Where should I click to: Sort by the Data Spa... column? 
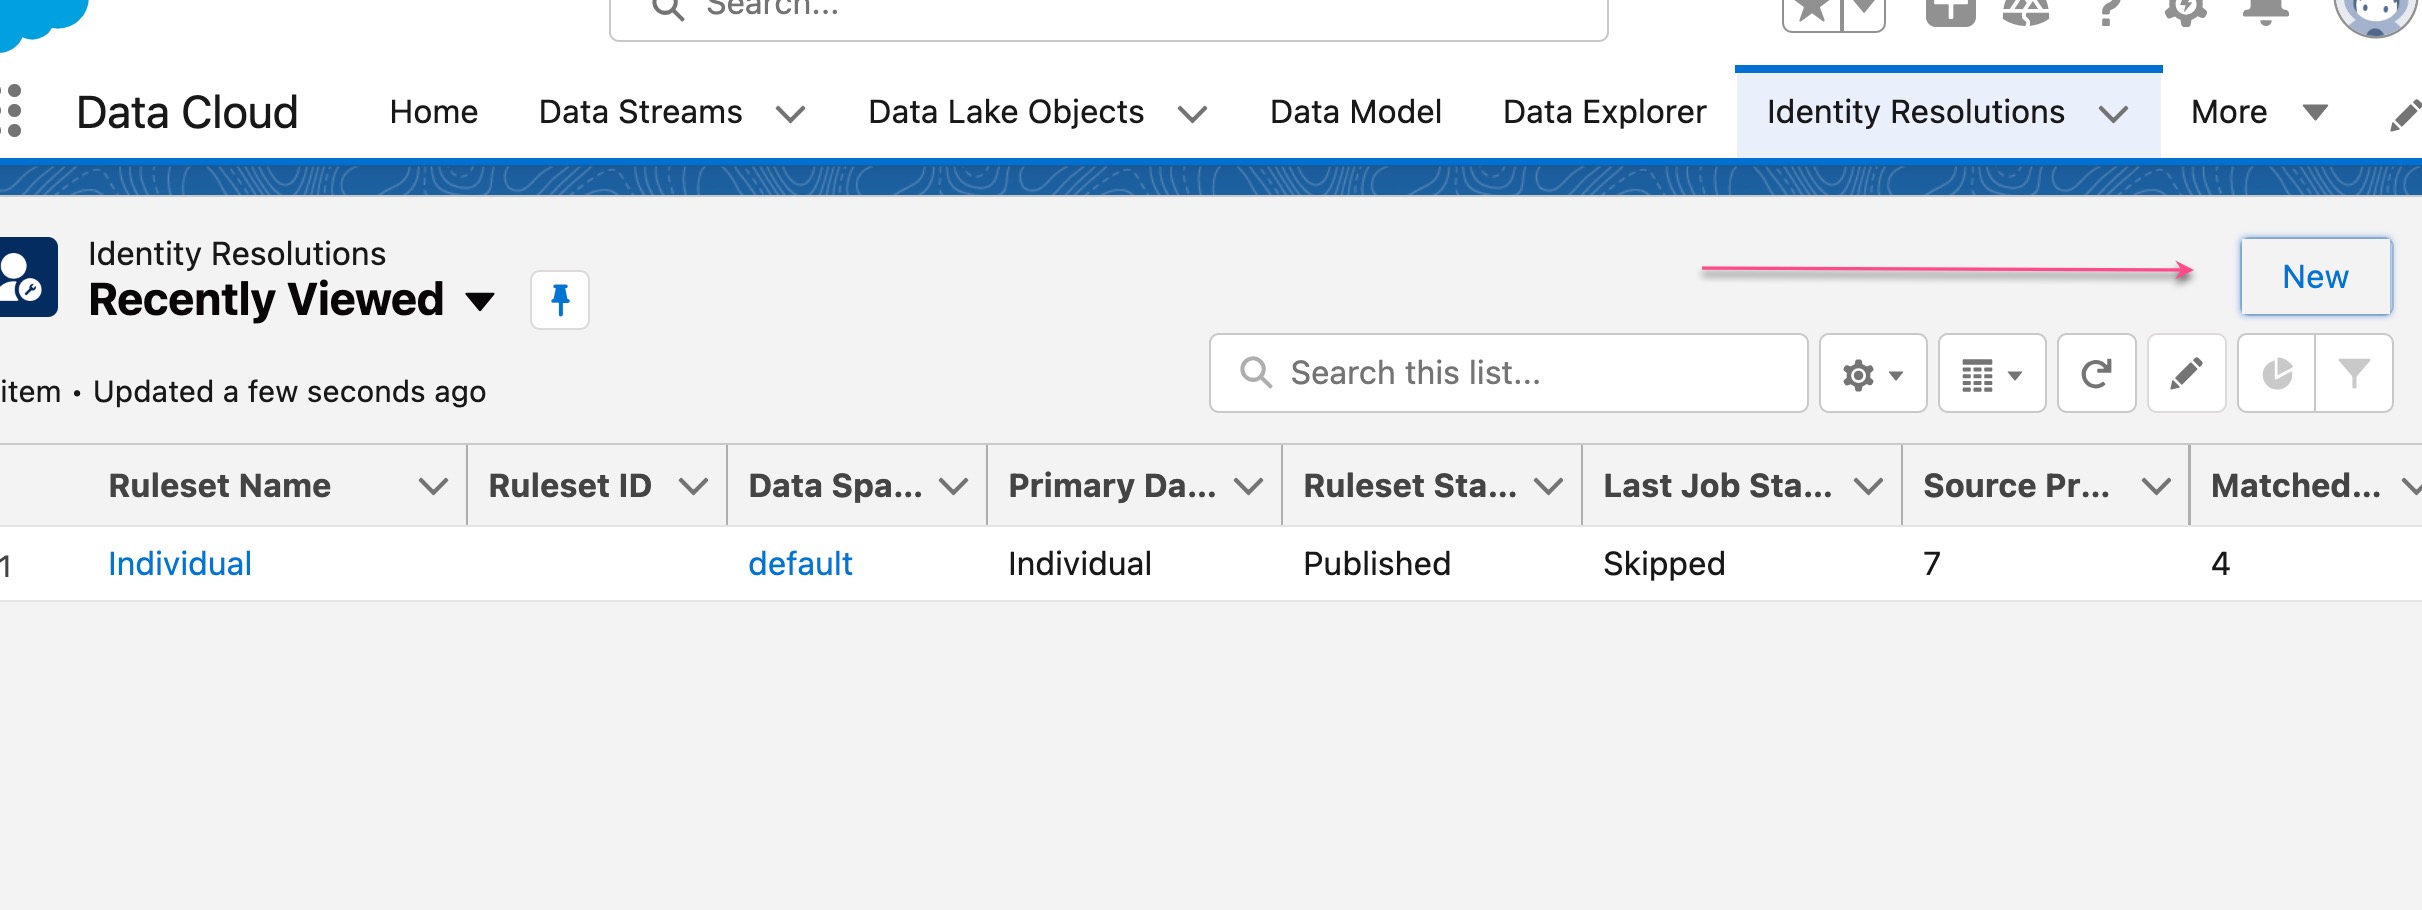click(x=836, y=486)
